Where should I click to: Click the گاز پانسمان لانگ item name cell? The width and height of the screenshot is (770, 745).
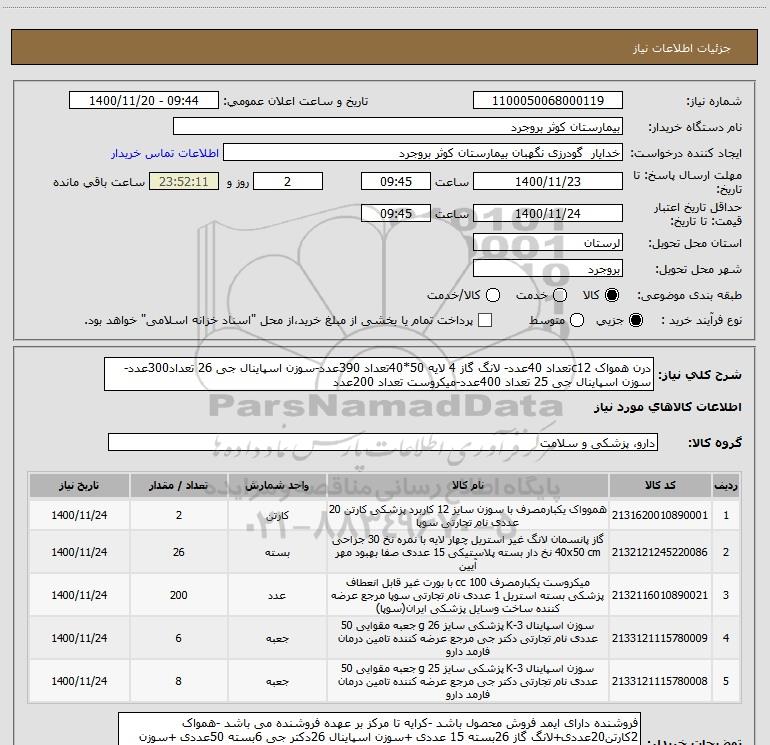click(468, 552)
